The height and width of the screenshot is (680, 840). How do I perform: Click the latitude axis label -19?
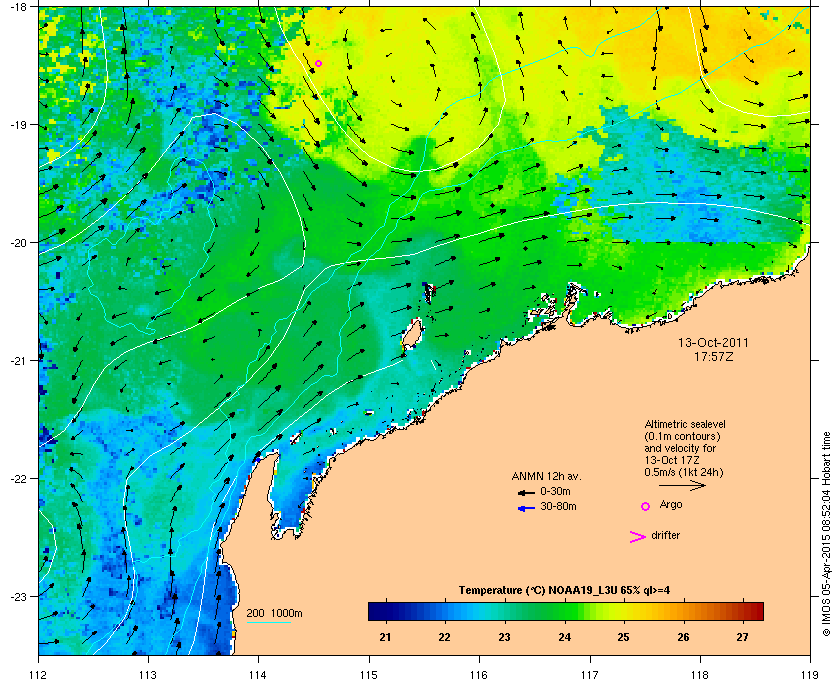[19, 125]
